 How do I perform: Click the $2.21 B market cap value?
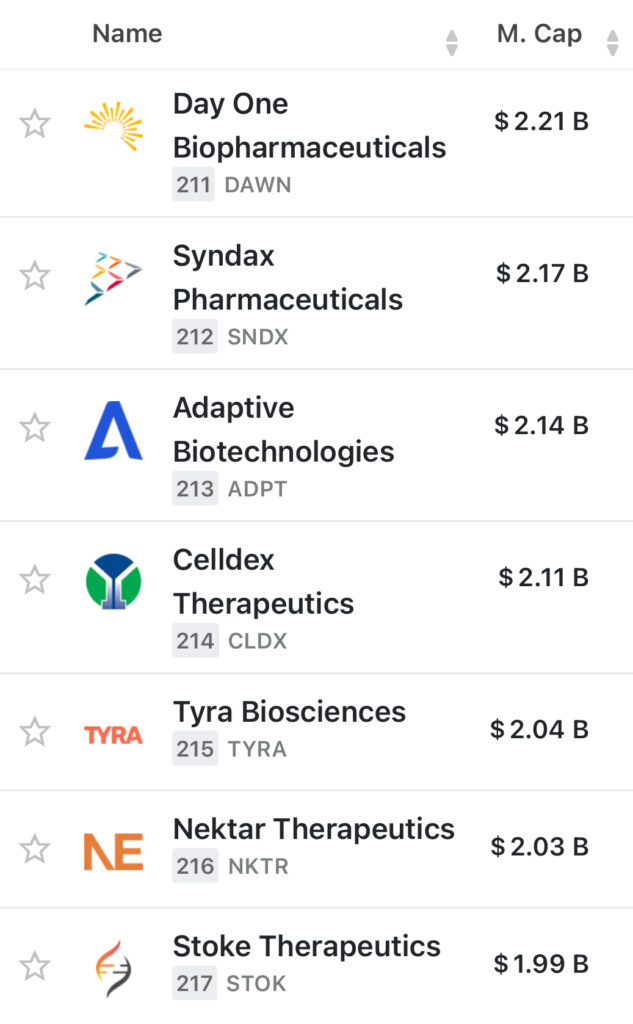pos(542,122)
